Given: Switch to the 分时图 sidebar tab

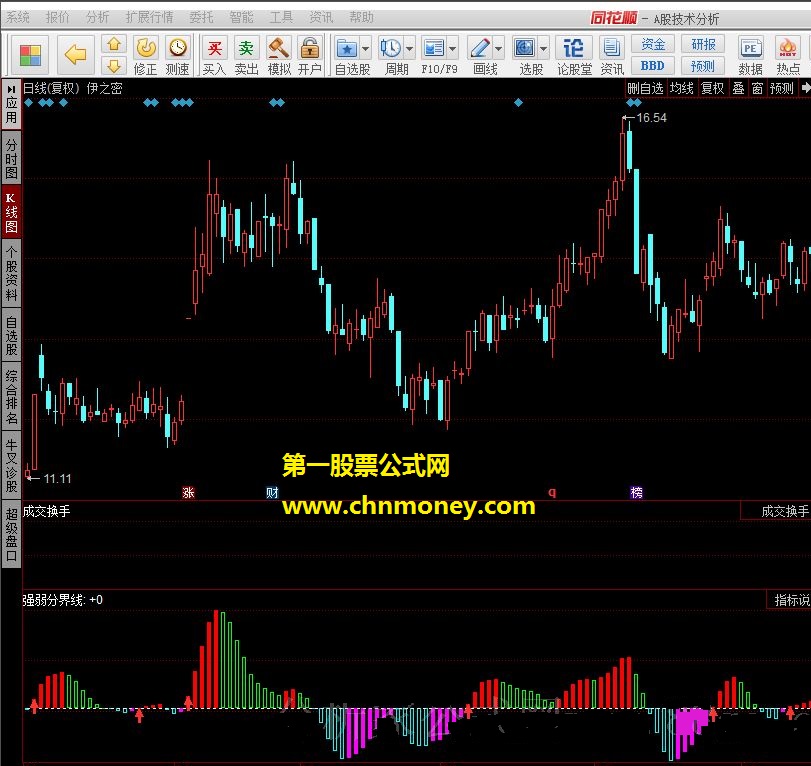Looking at the screenshot, I should [11, 157].
